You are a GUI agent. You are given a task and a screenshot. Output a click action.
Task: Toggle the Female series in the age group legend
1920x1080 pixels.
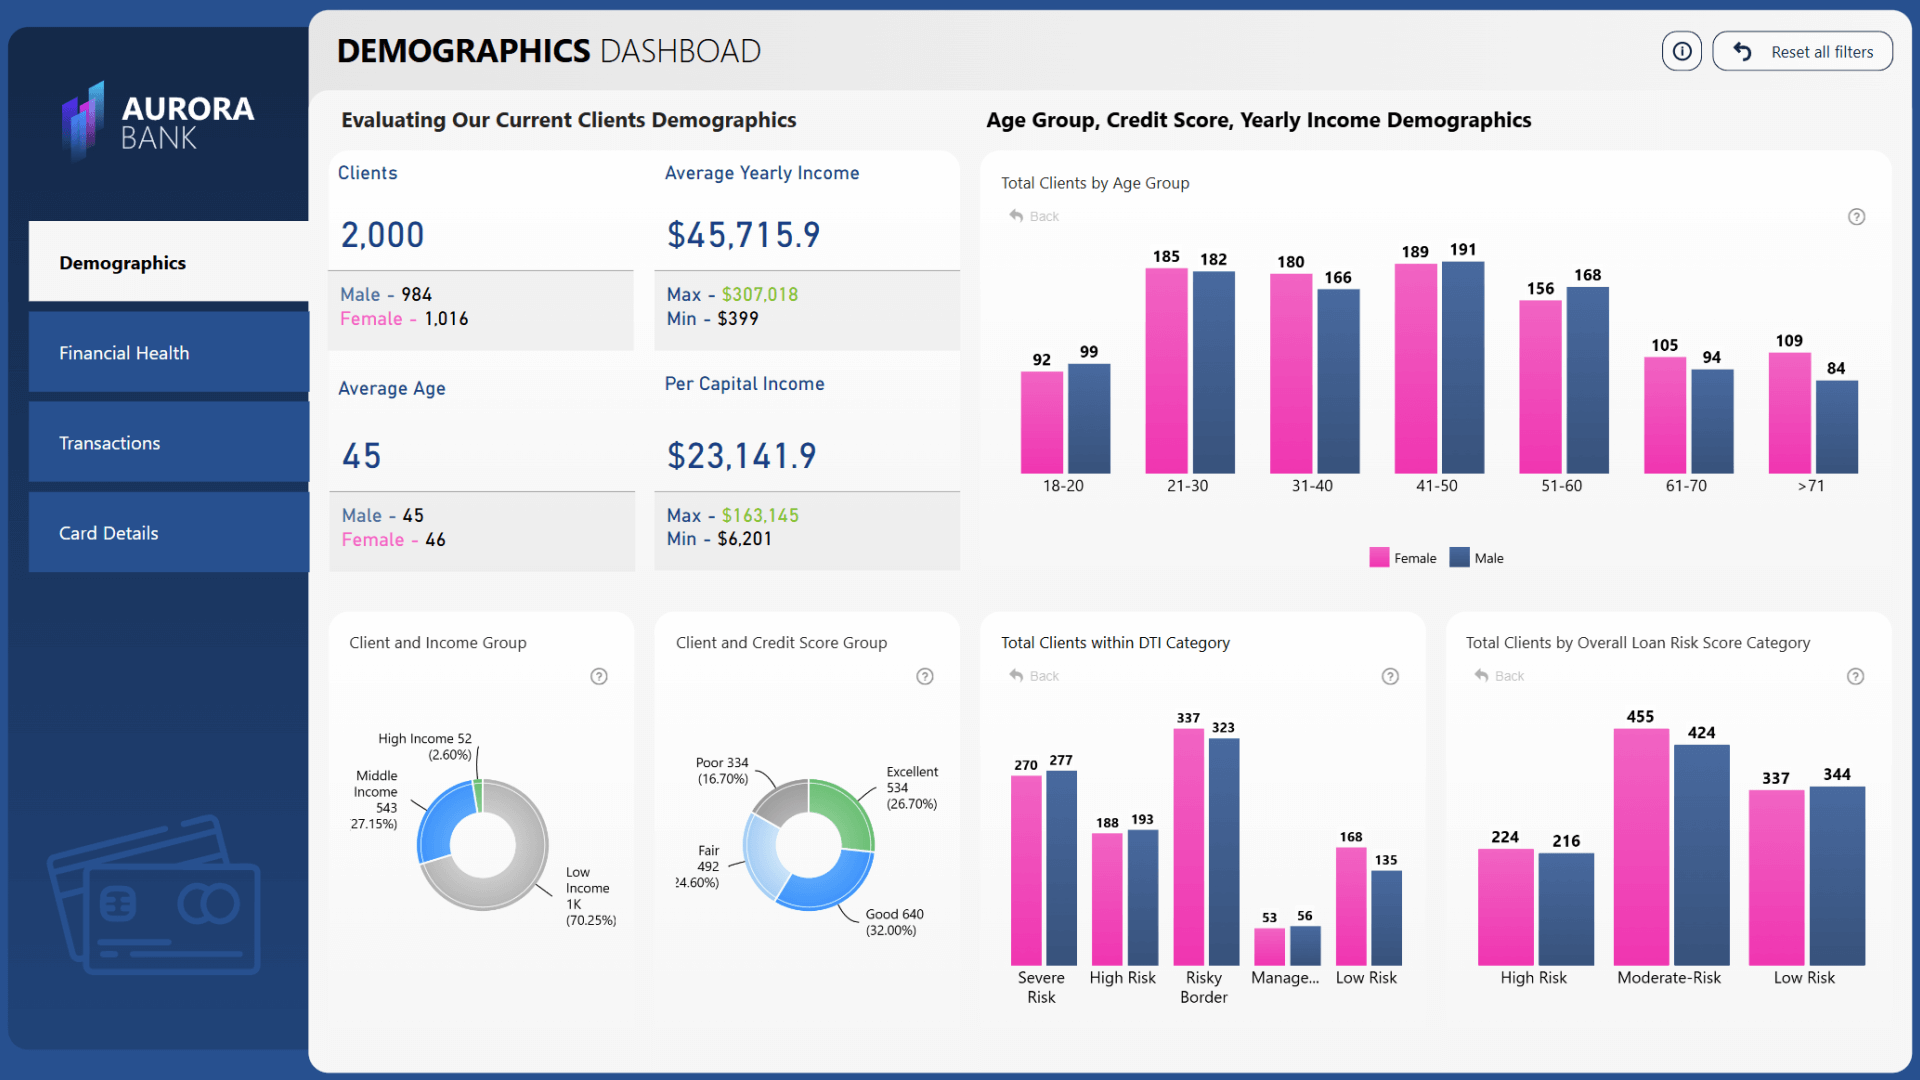pyautogui.click(x=1403, y=557)
